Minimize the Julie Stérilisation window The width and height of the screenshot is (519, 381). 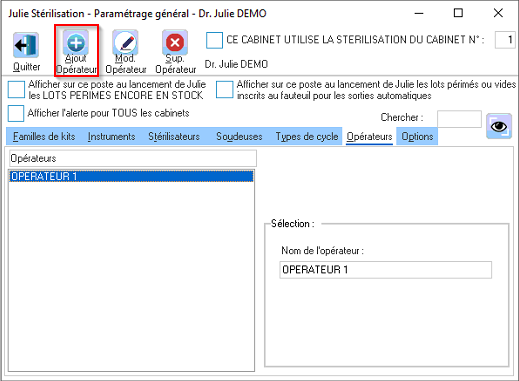tap(419, 13)
